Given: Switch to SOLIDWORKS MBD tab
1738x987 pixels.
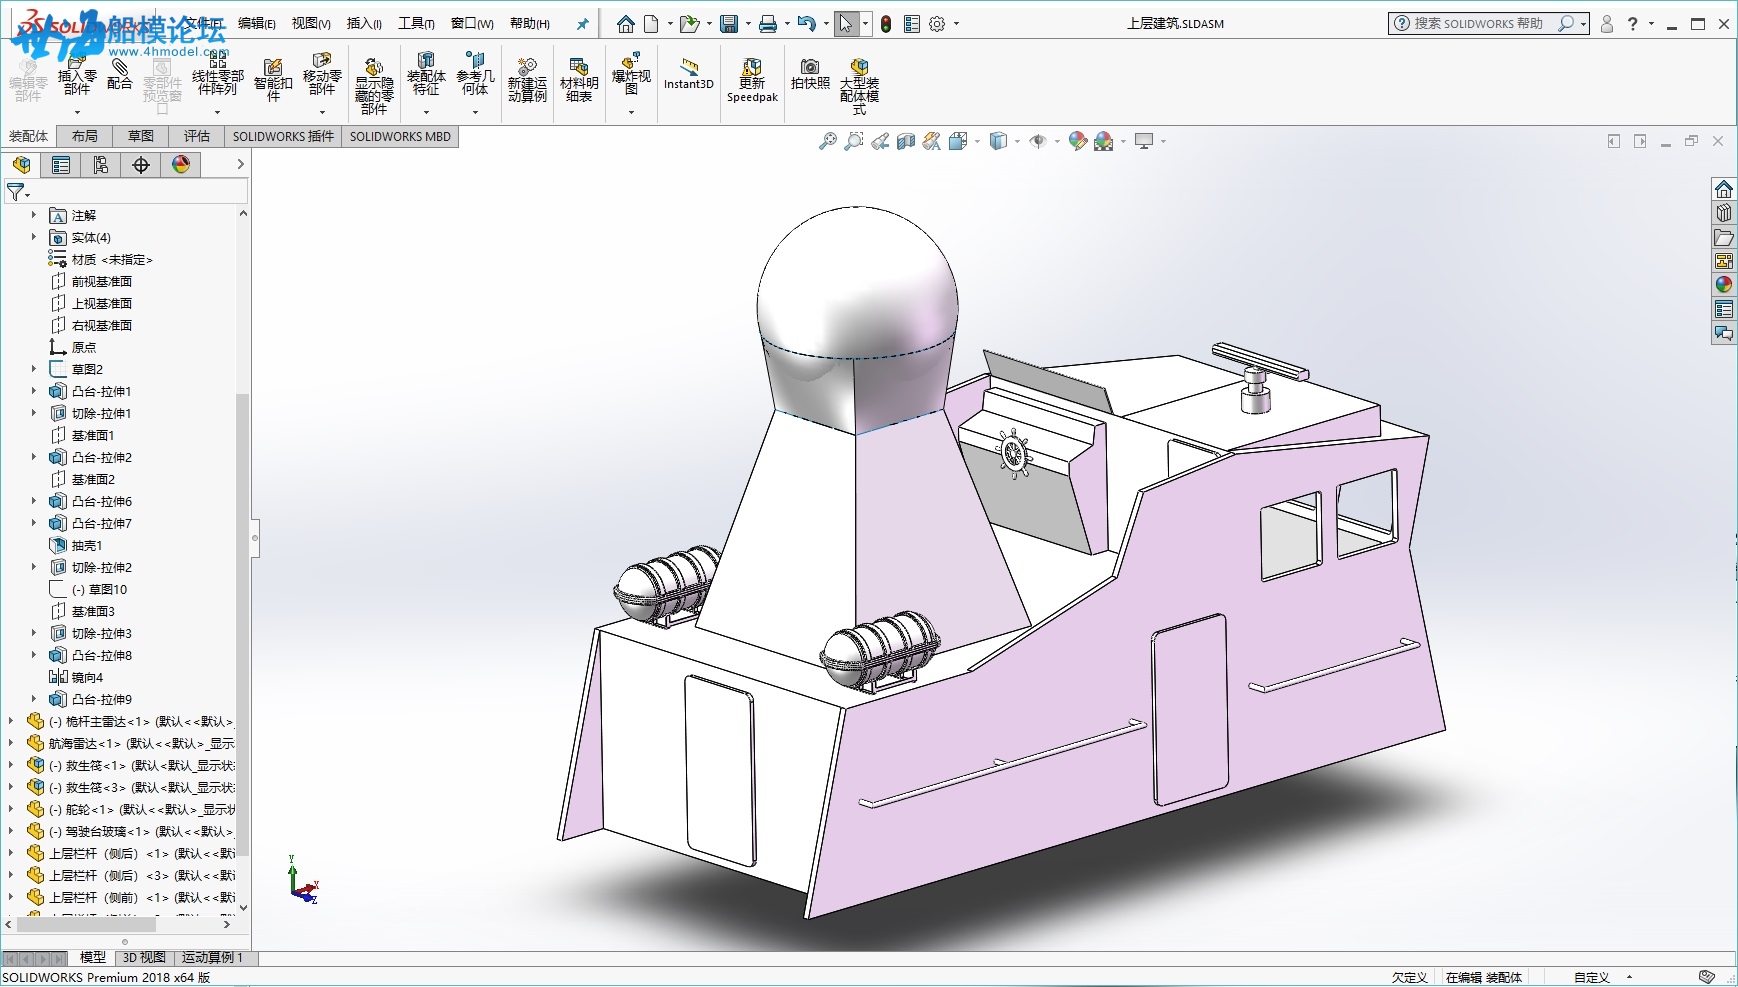Looking at the screenshot, I should (x=400, y=136).
